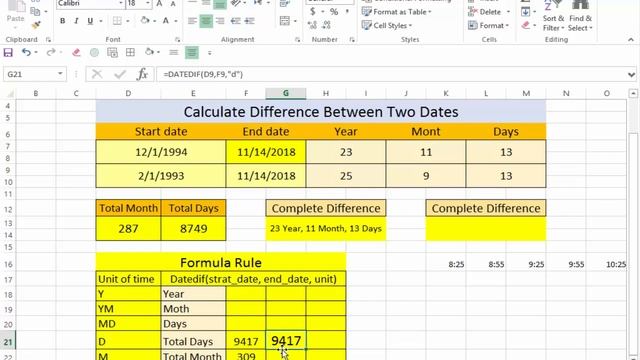Viewport: 640px width, 360px height.
Task: Click the Increase Font Size icon
Action: pos(160,4)
